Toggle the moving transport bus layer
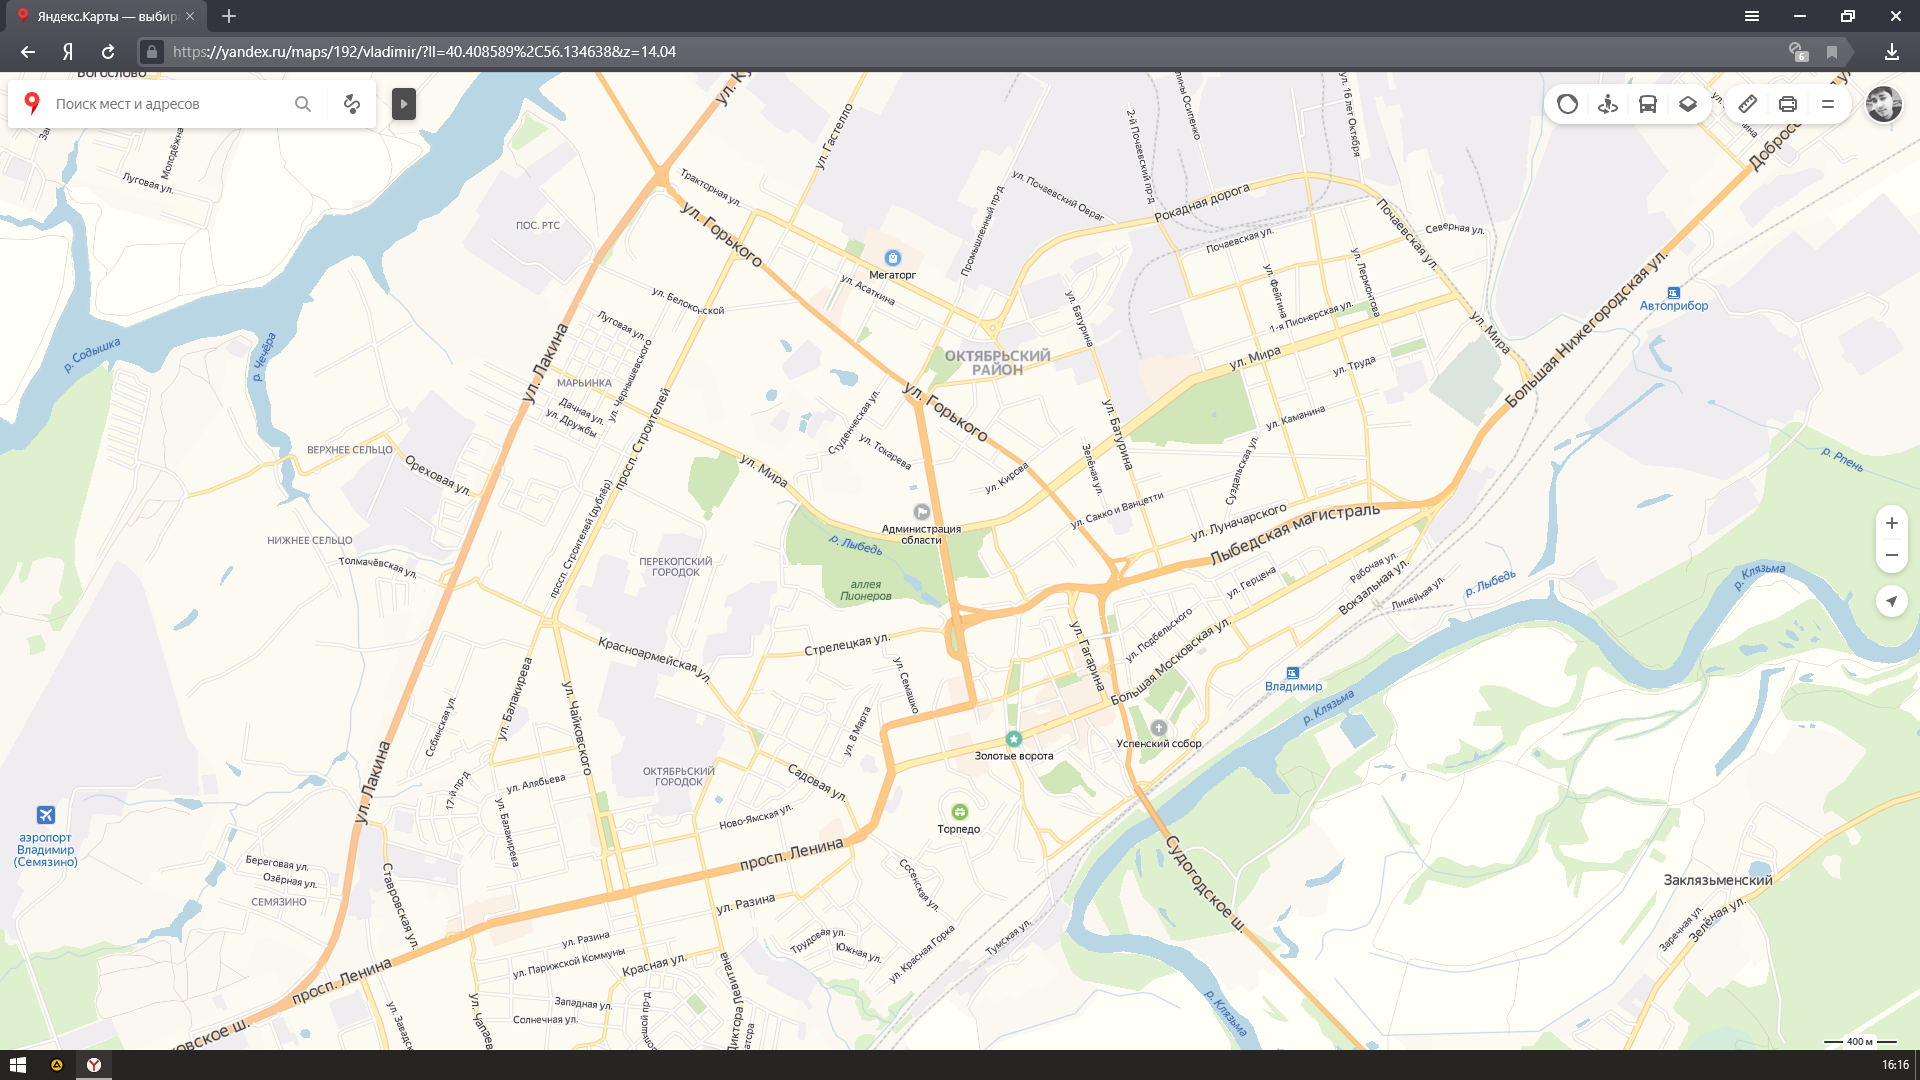1920x1080 pixels. [x=1648, y=104]
